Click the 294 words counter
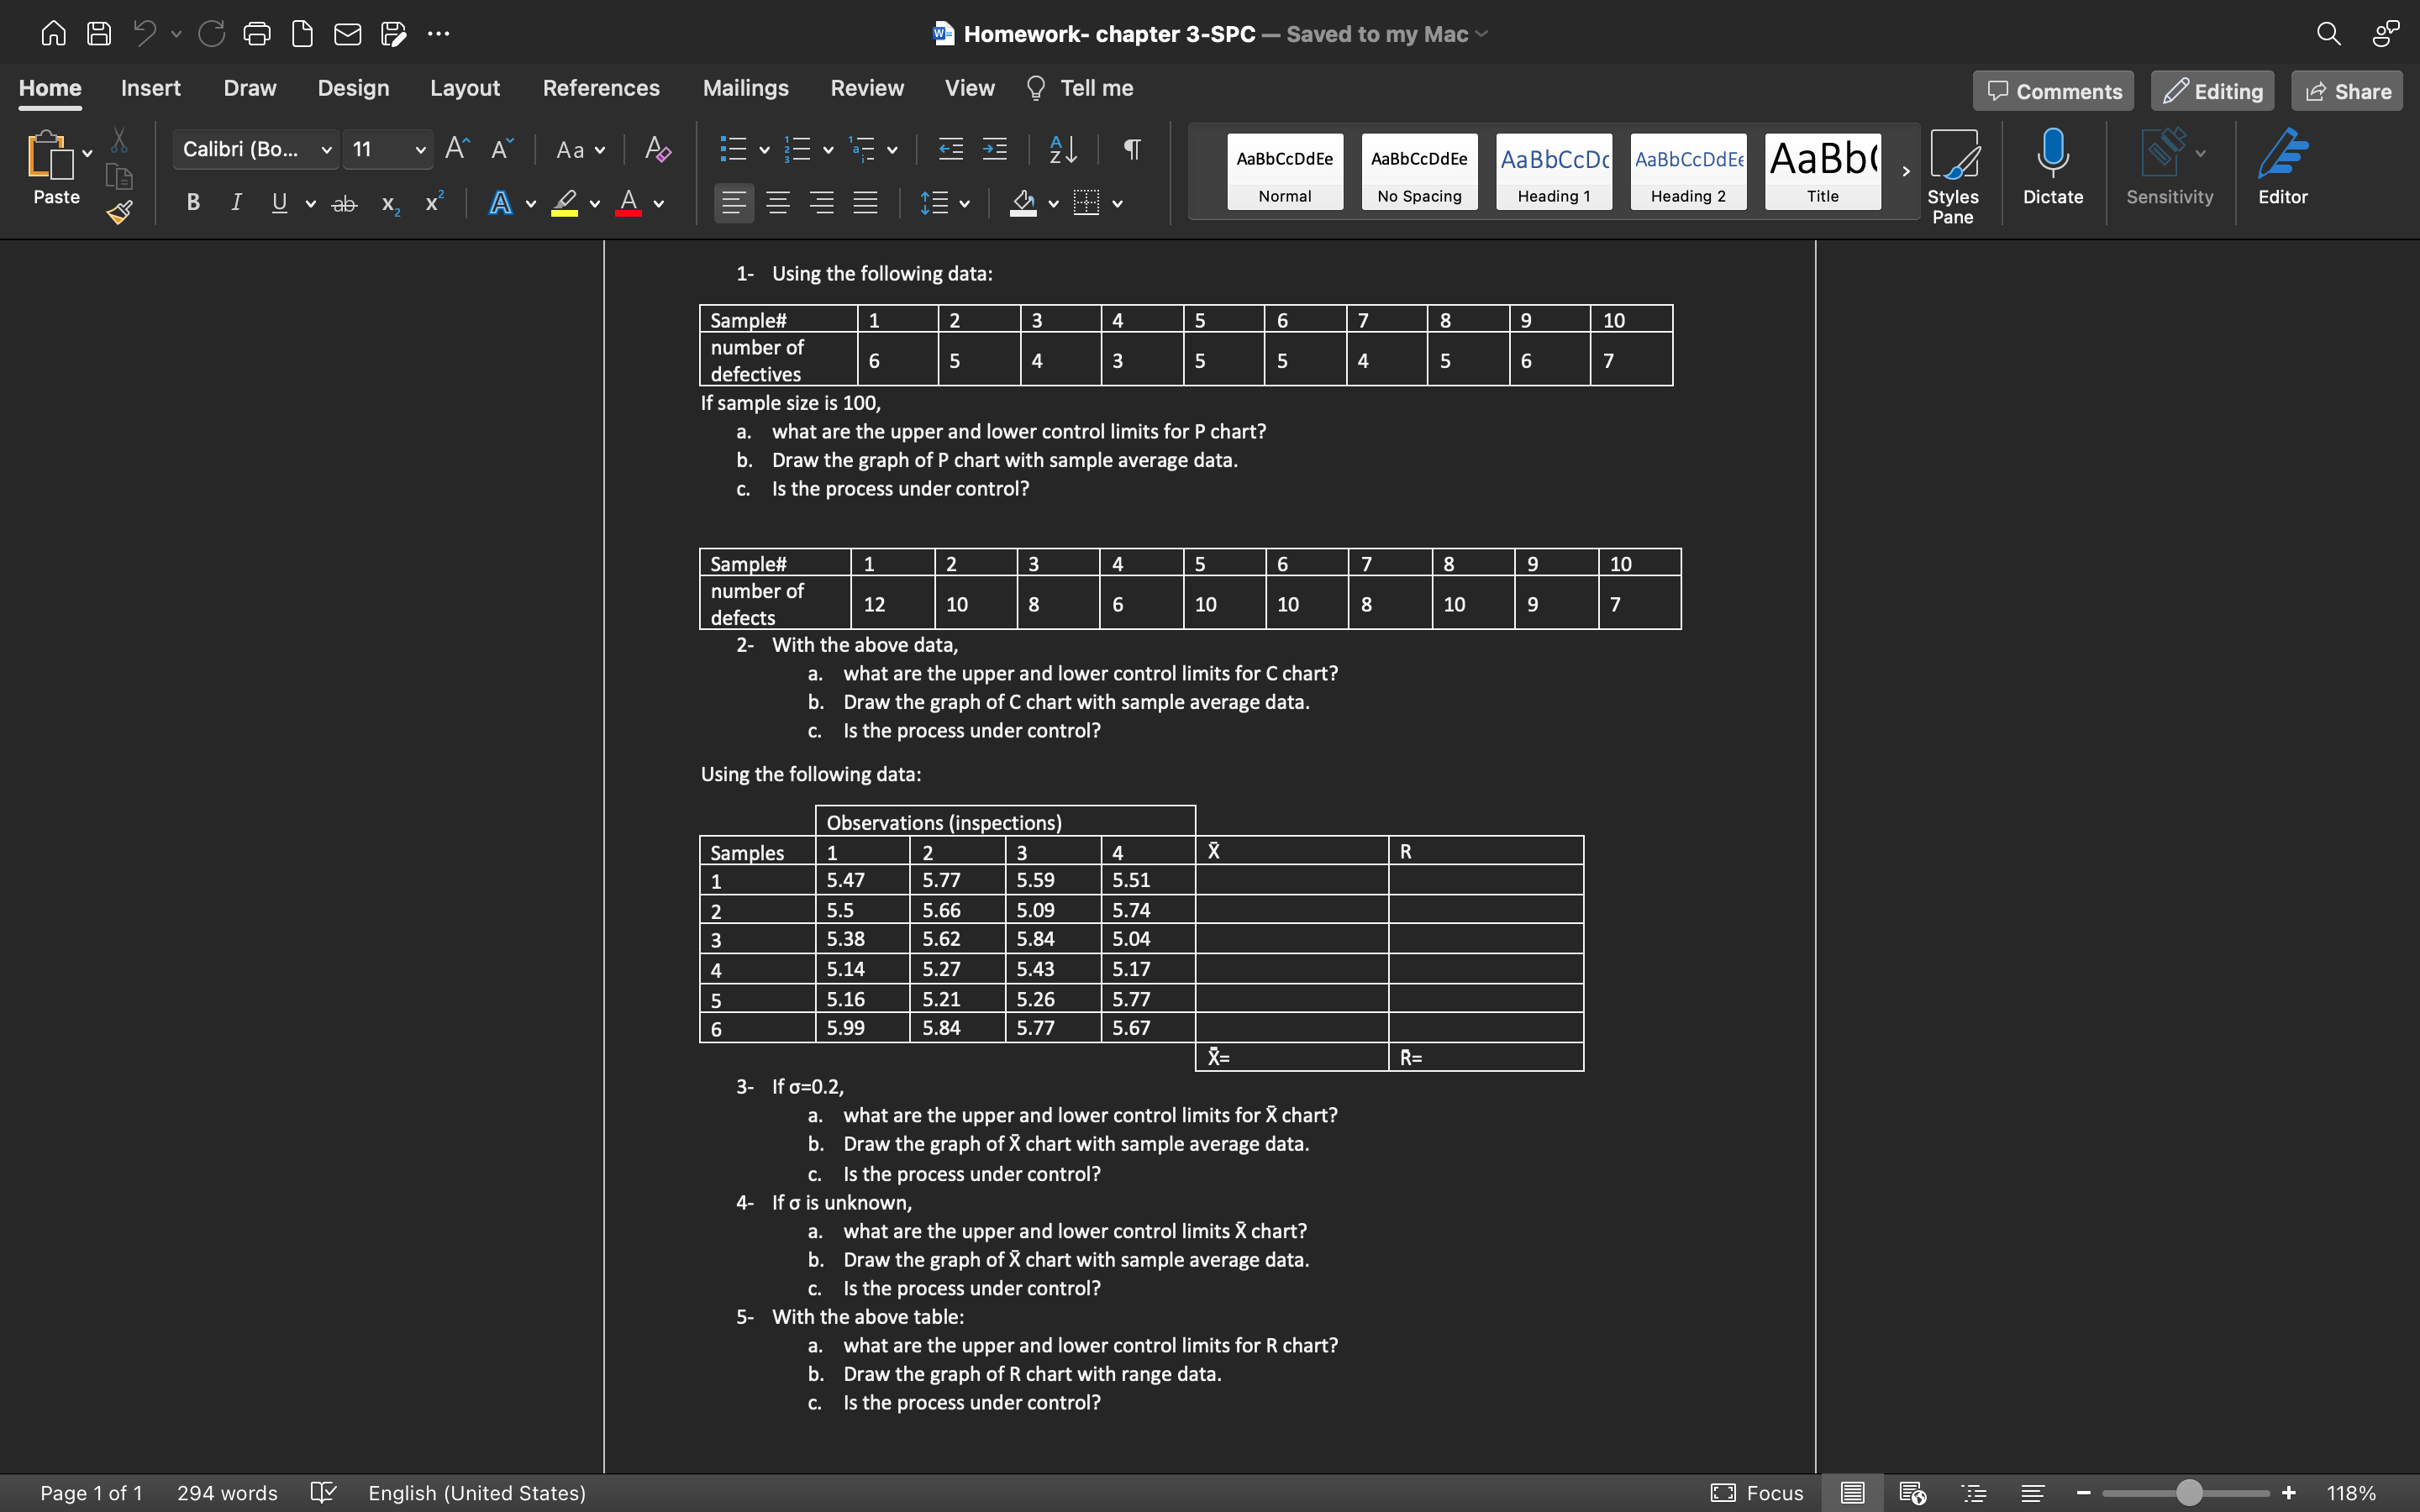This screenshot has width=2420, height=1512. [x=227, y=1493]
